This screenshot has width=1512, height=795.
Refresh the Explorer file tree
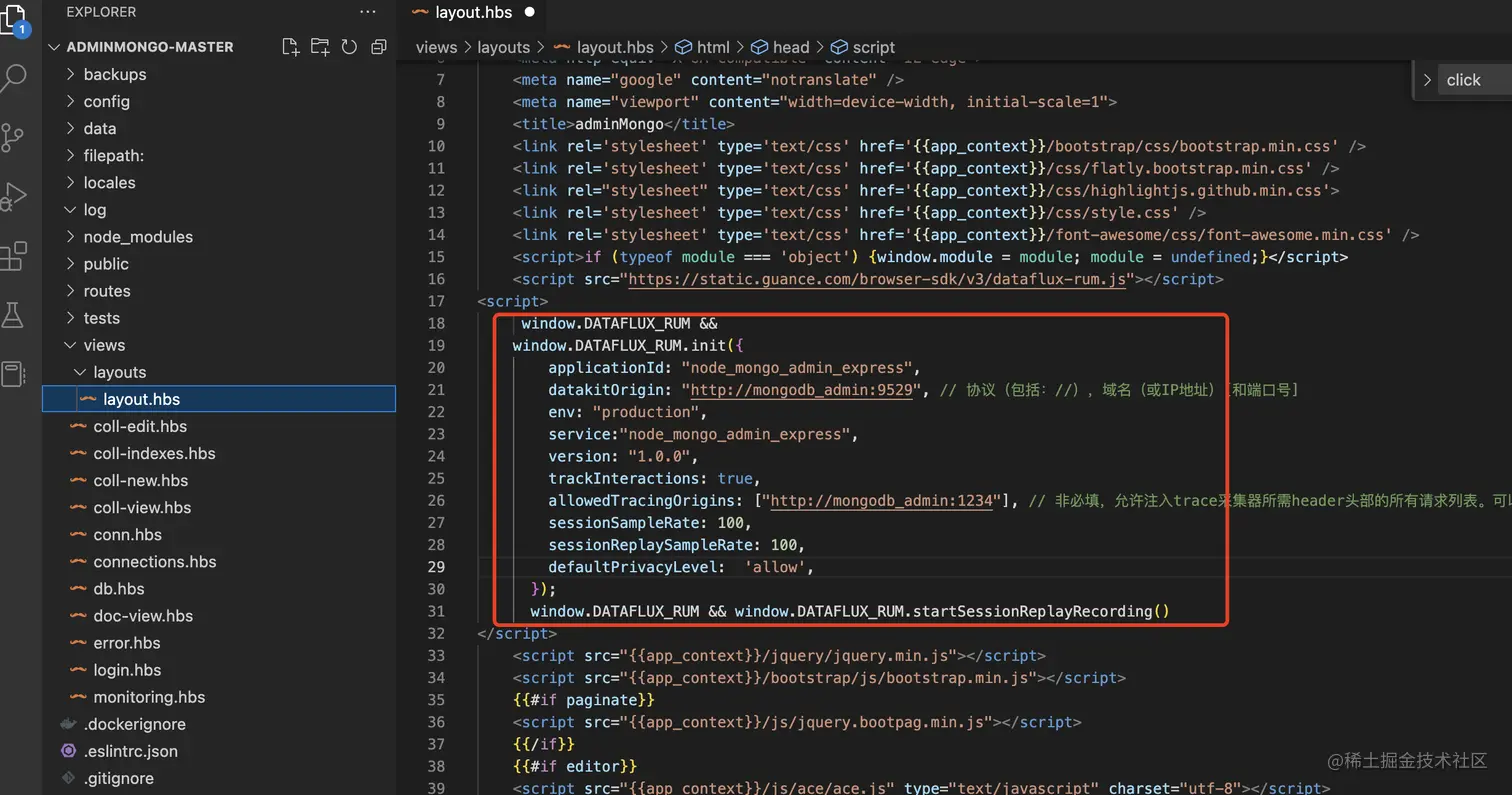[349, 46]
